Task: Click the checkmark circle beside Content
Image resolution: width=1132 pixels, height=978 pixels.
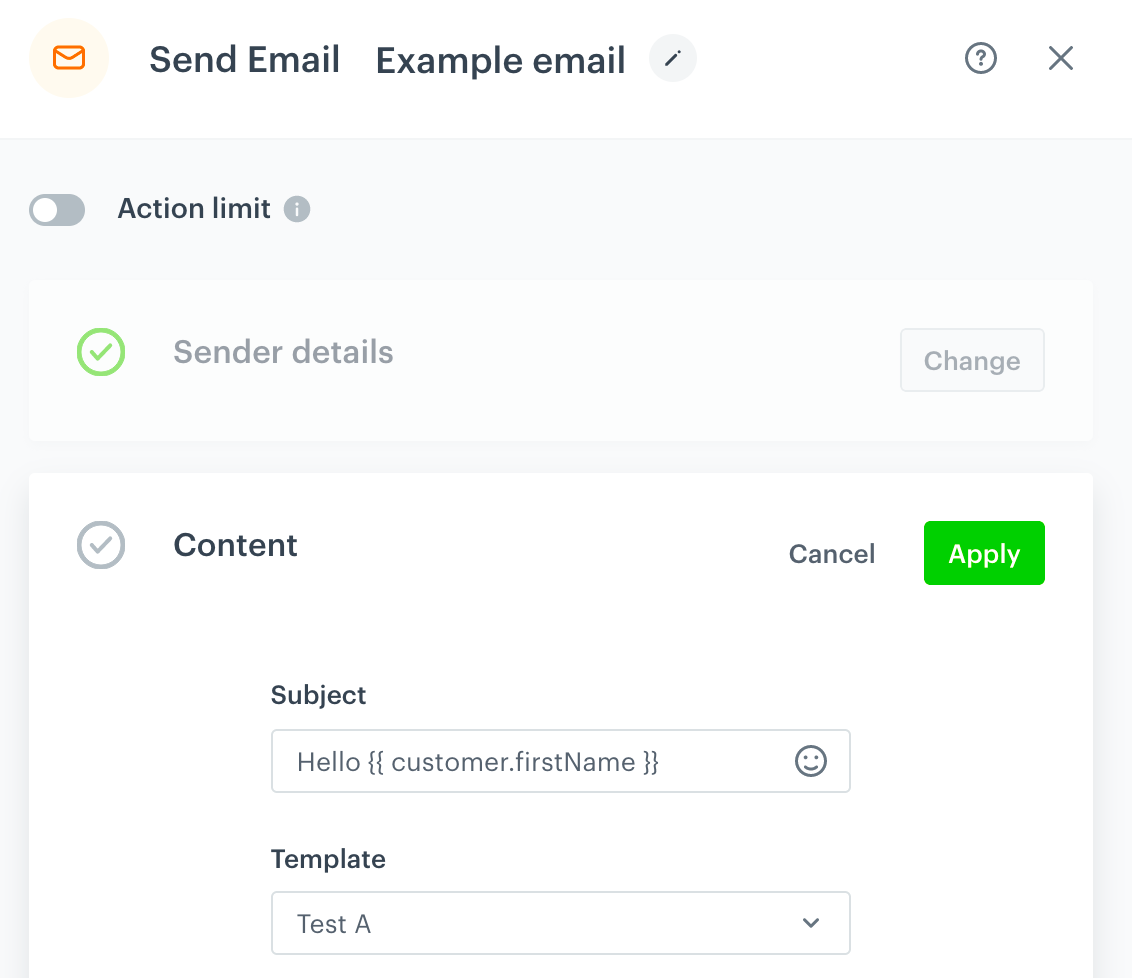Action: click(x=100, y=545)
